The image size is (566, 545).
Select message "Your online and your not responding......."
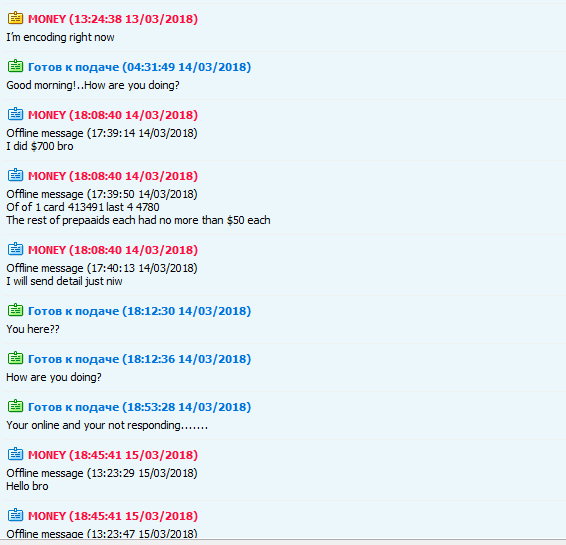[107, 425]
